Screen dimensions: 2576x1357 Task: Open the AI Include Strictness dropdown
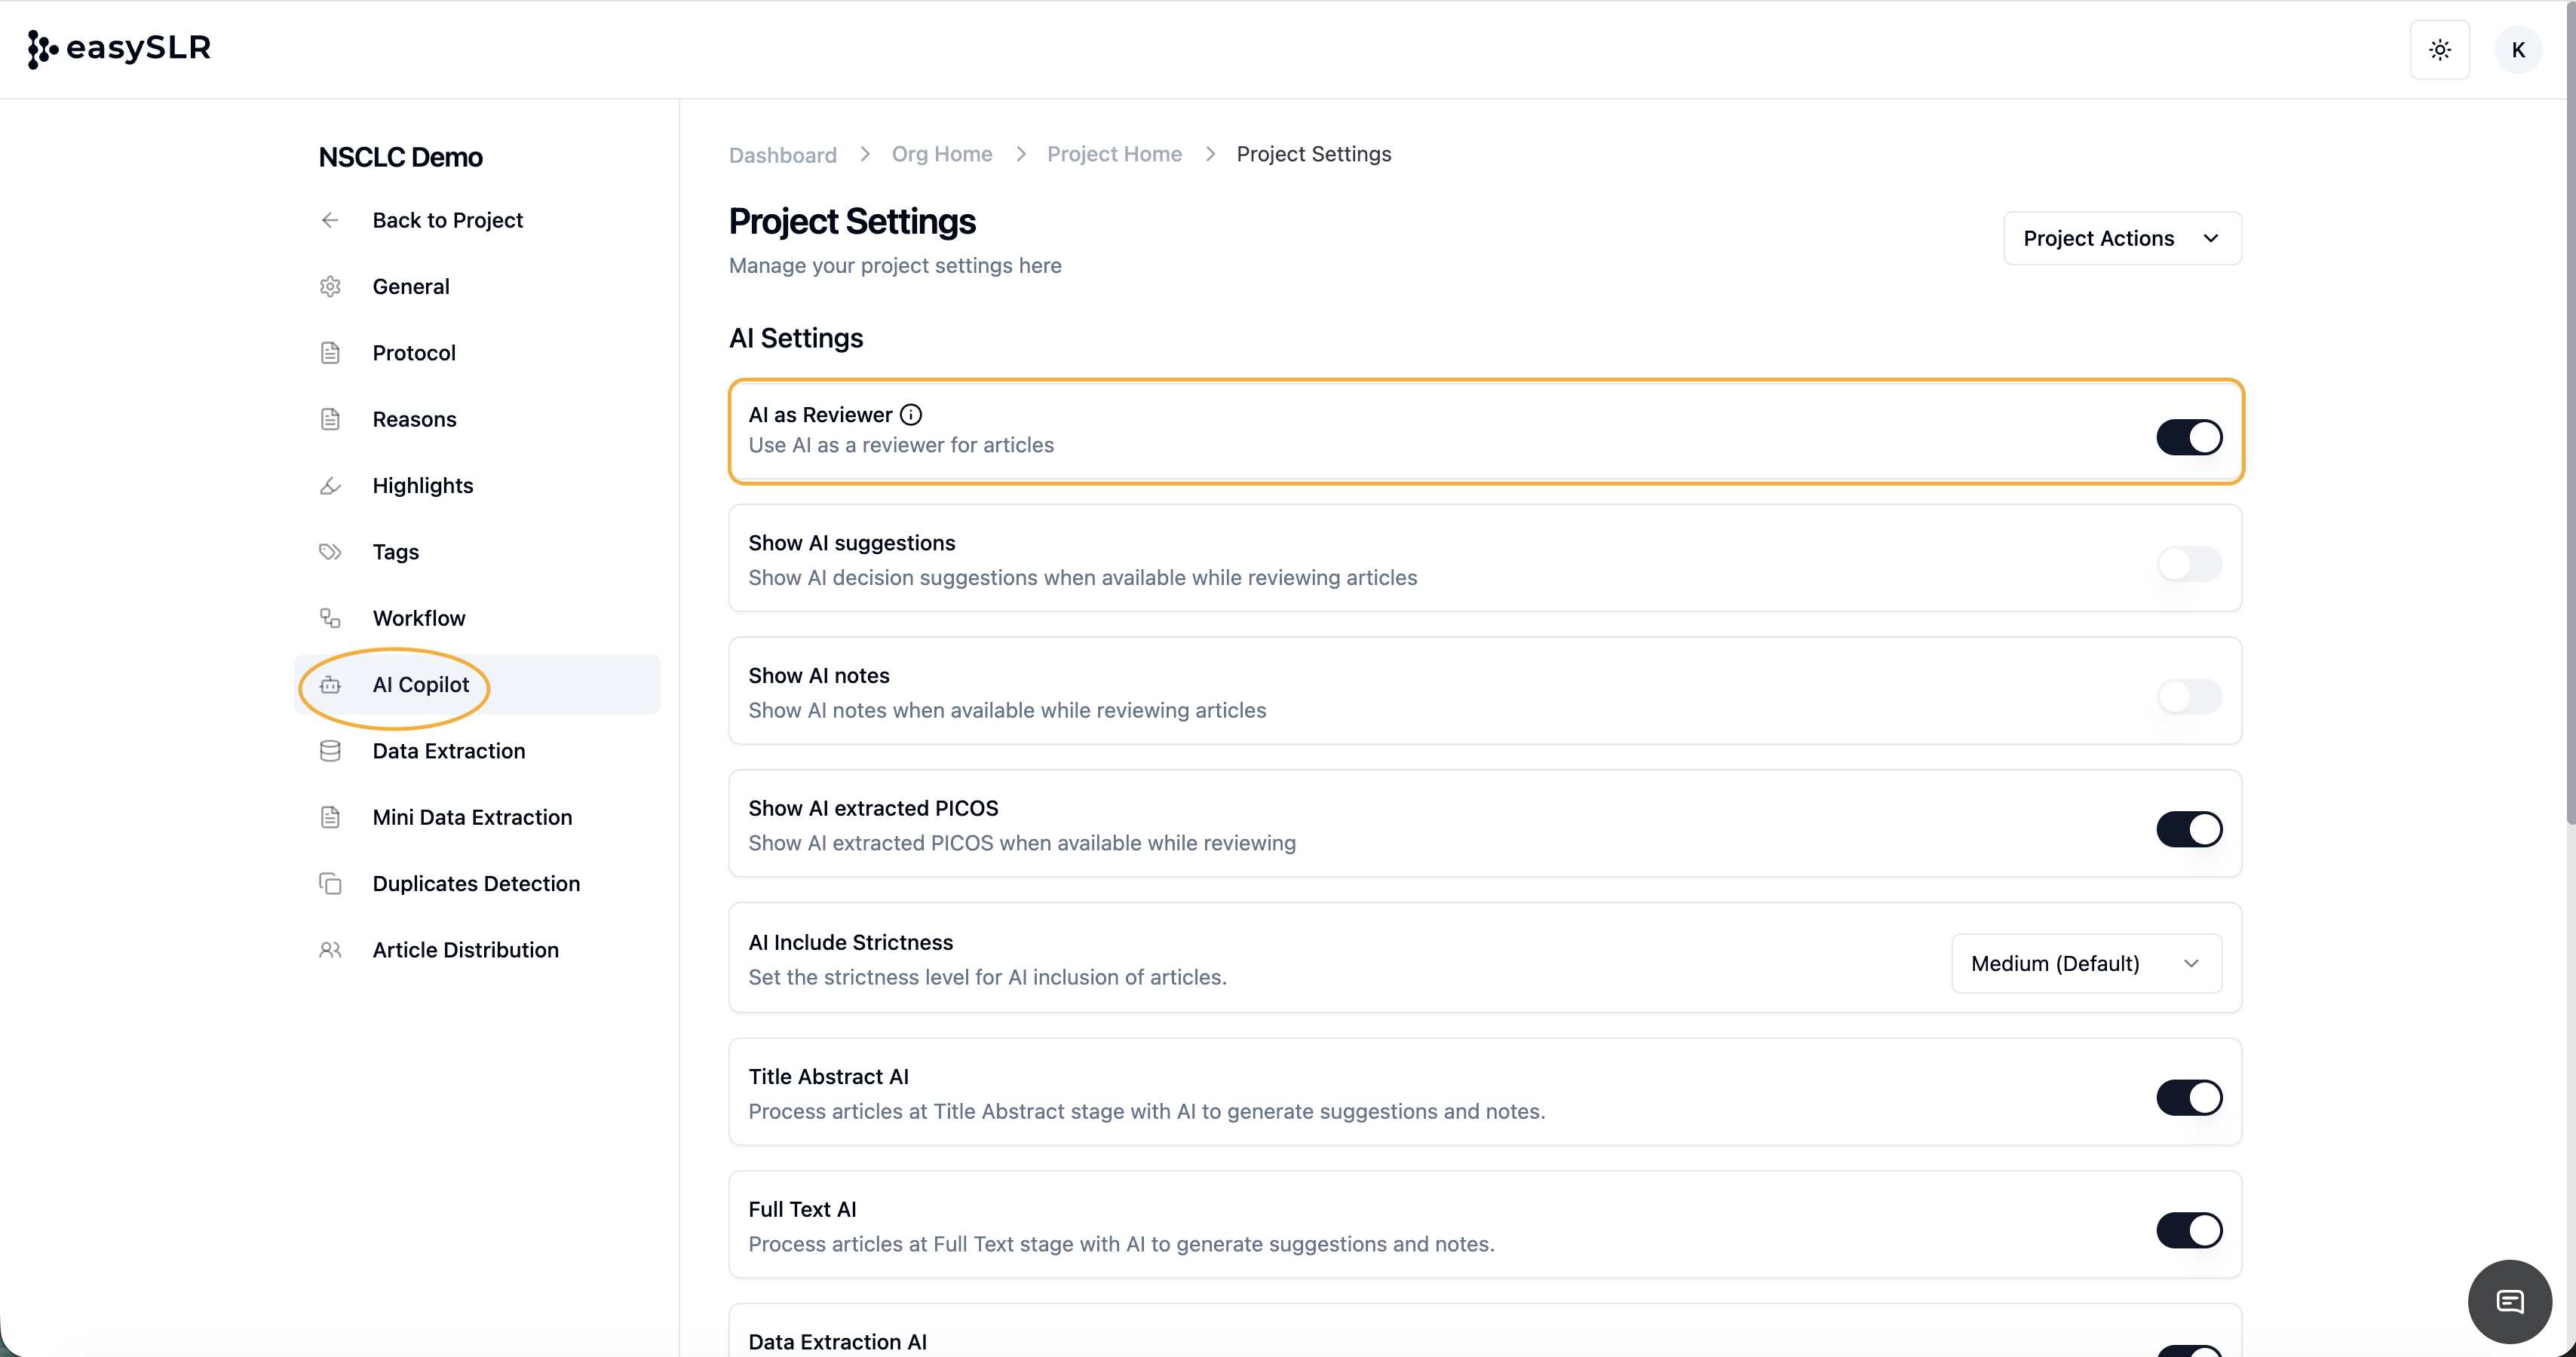(x=2086, y=963)
